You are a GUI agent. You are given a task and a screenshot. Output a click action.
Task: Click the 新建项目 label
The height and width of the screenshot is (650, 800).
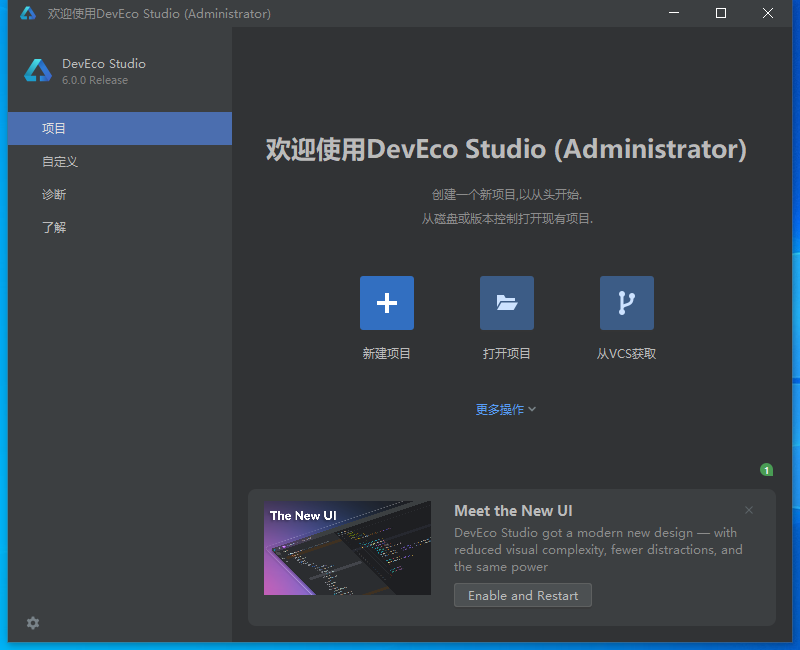[387, 354]
